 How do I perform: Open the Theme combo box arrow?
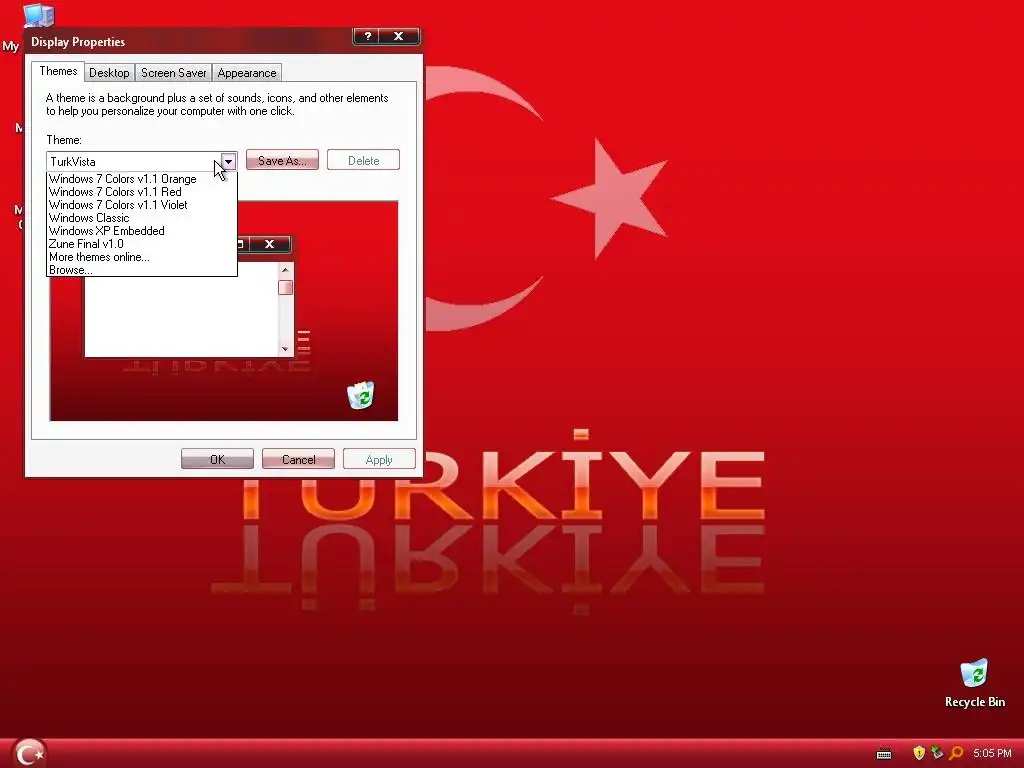(x=228, y=161)
